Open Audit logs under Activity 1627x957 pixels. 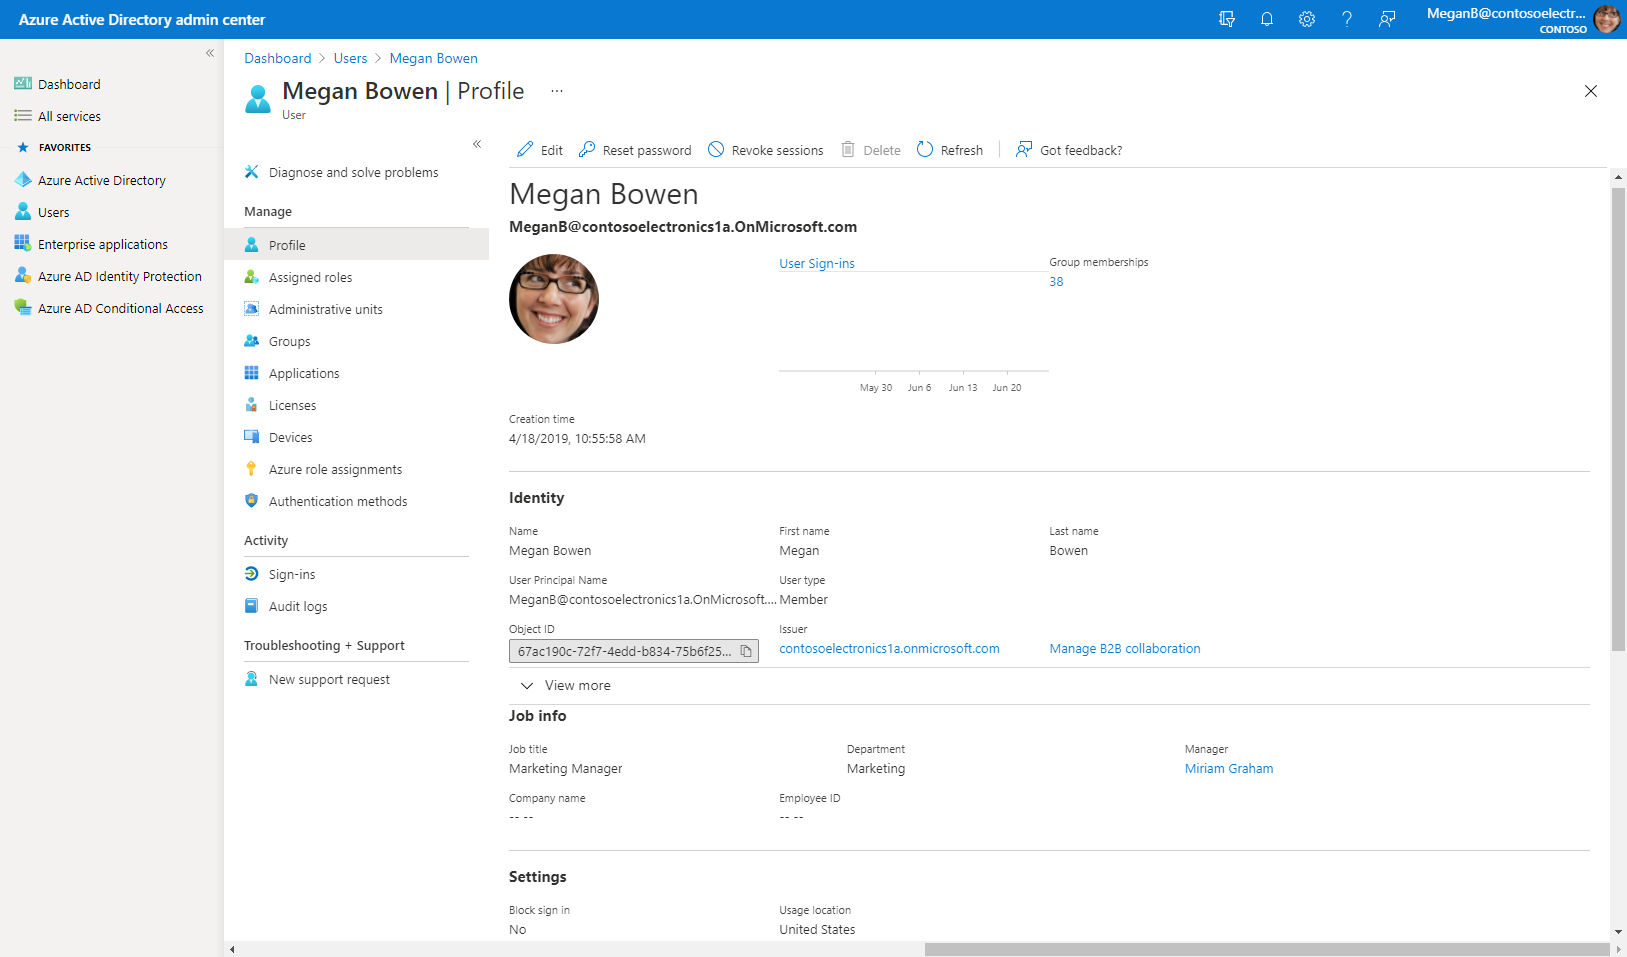coord(297,607)
